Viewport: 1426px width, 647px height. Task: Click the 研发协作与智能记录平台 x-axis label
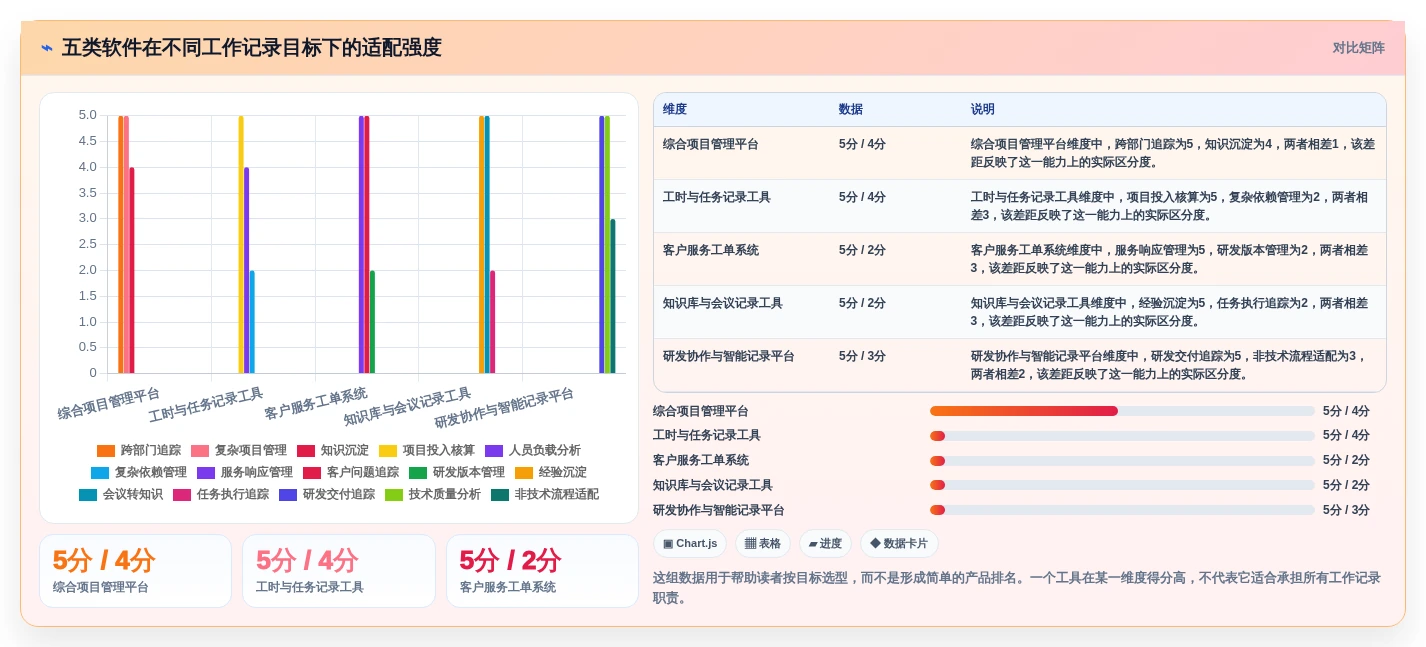[505, 408]
